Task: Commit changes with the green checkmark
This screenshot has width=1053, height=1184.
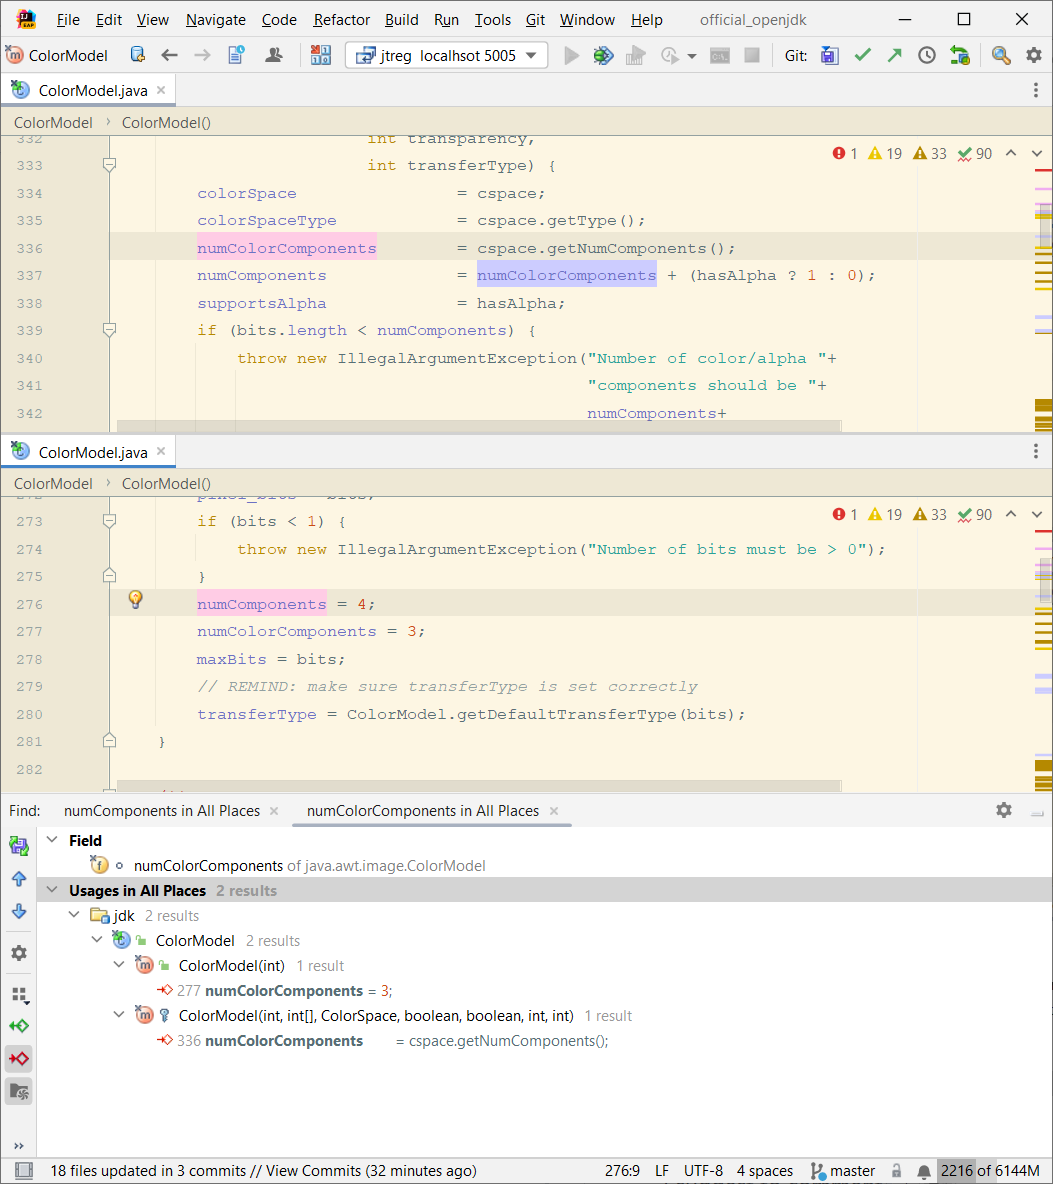Action: pyautogui.click(x=862, y=54)
